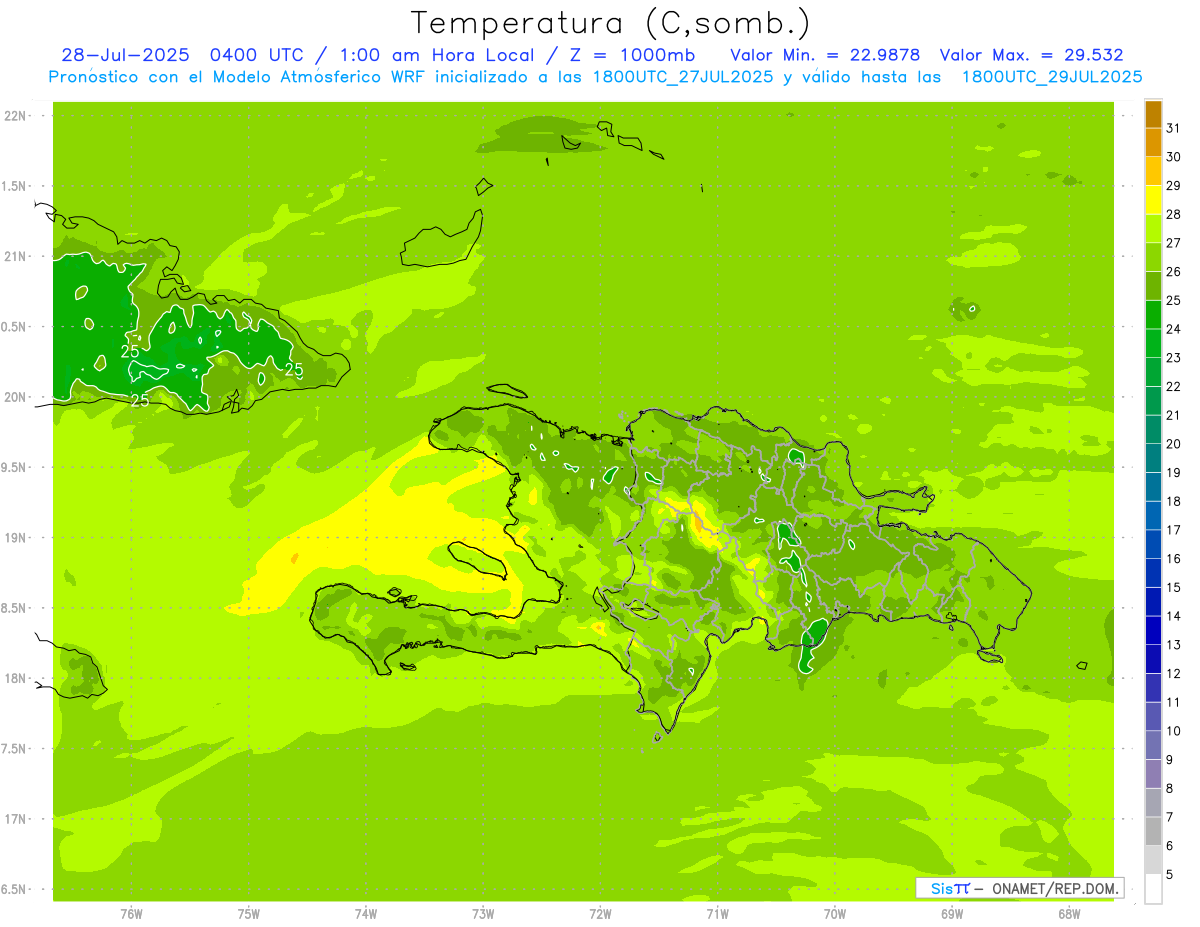Click the legend value 12
Image resolution: width=1200 pixels, height=927 pixels.
click(1173, 674)
